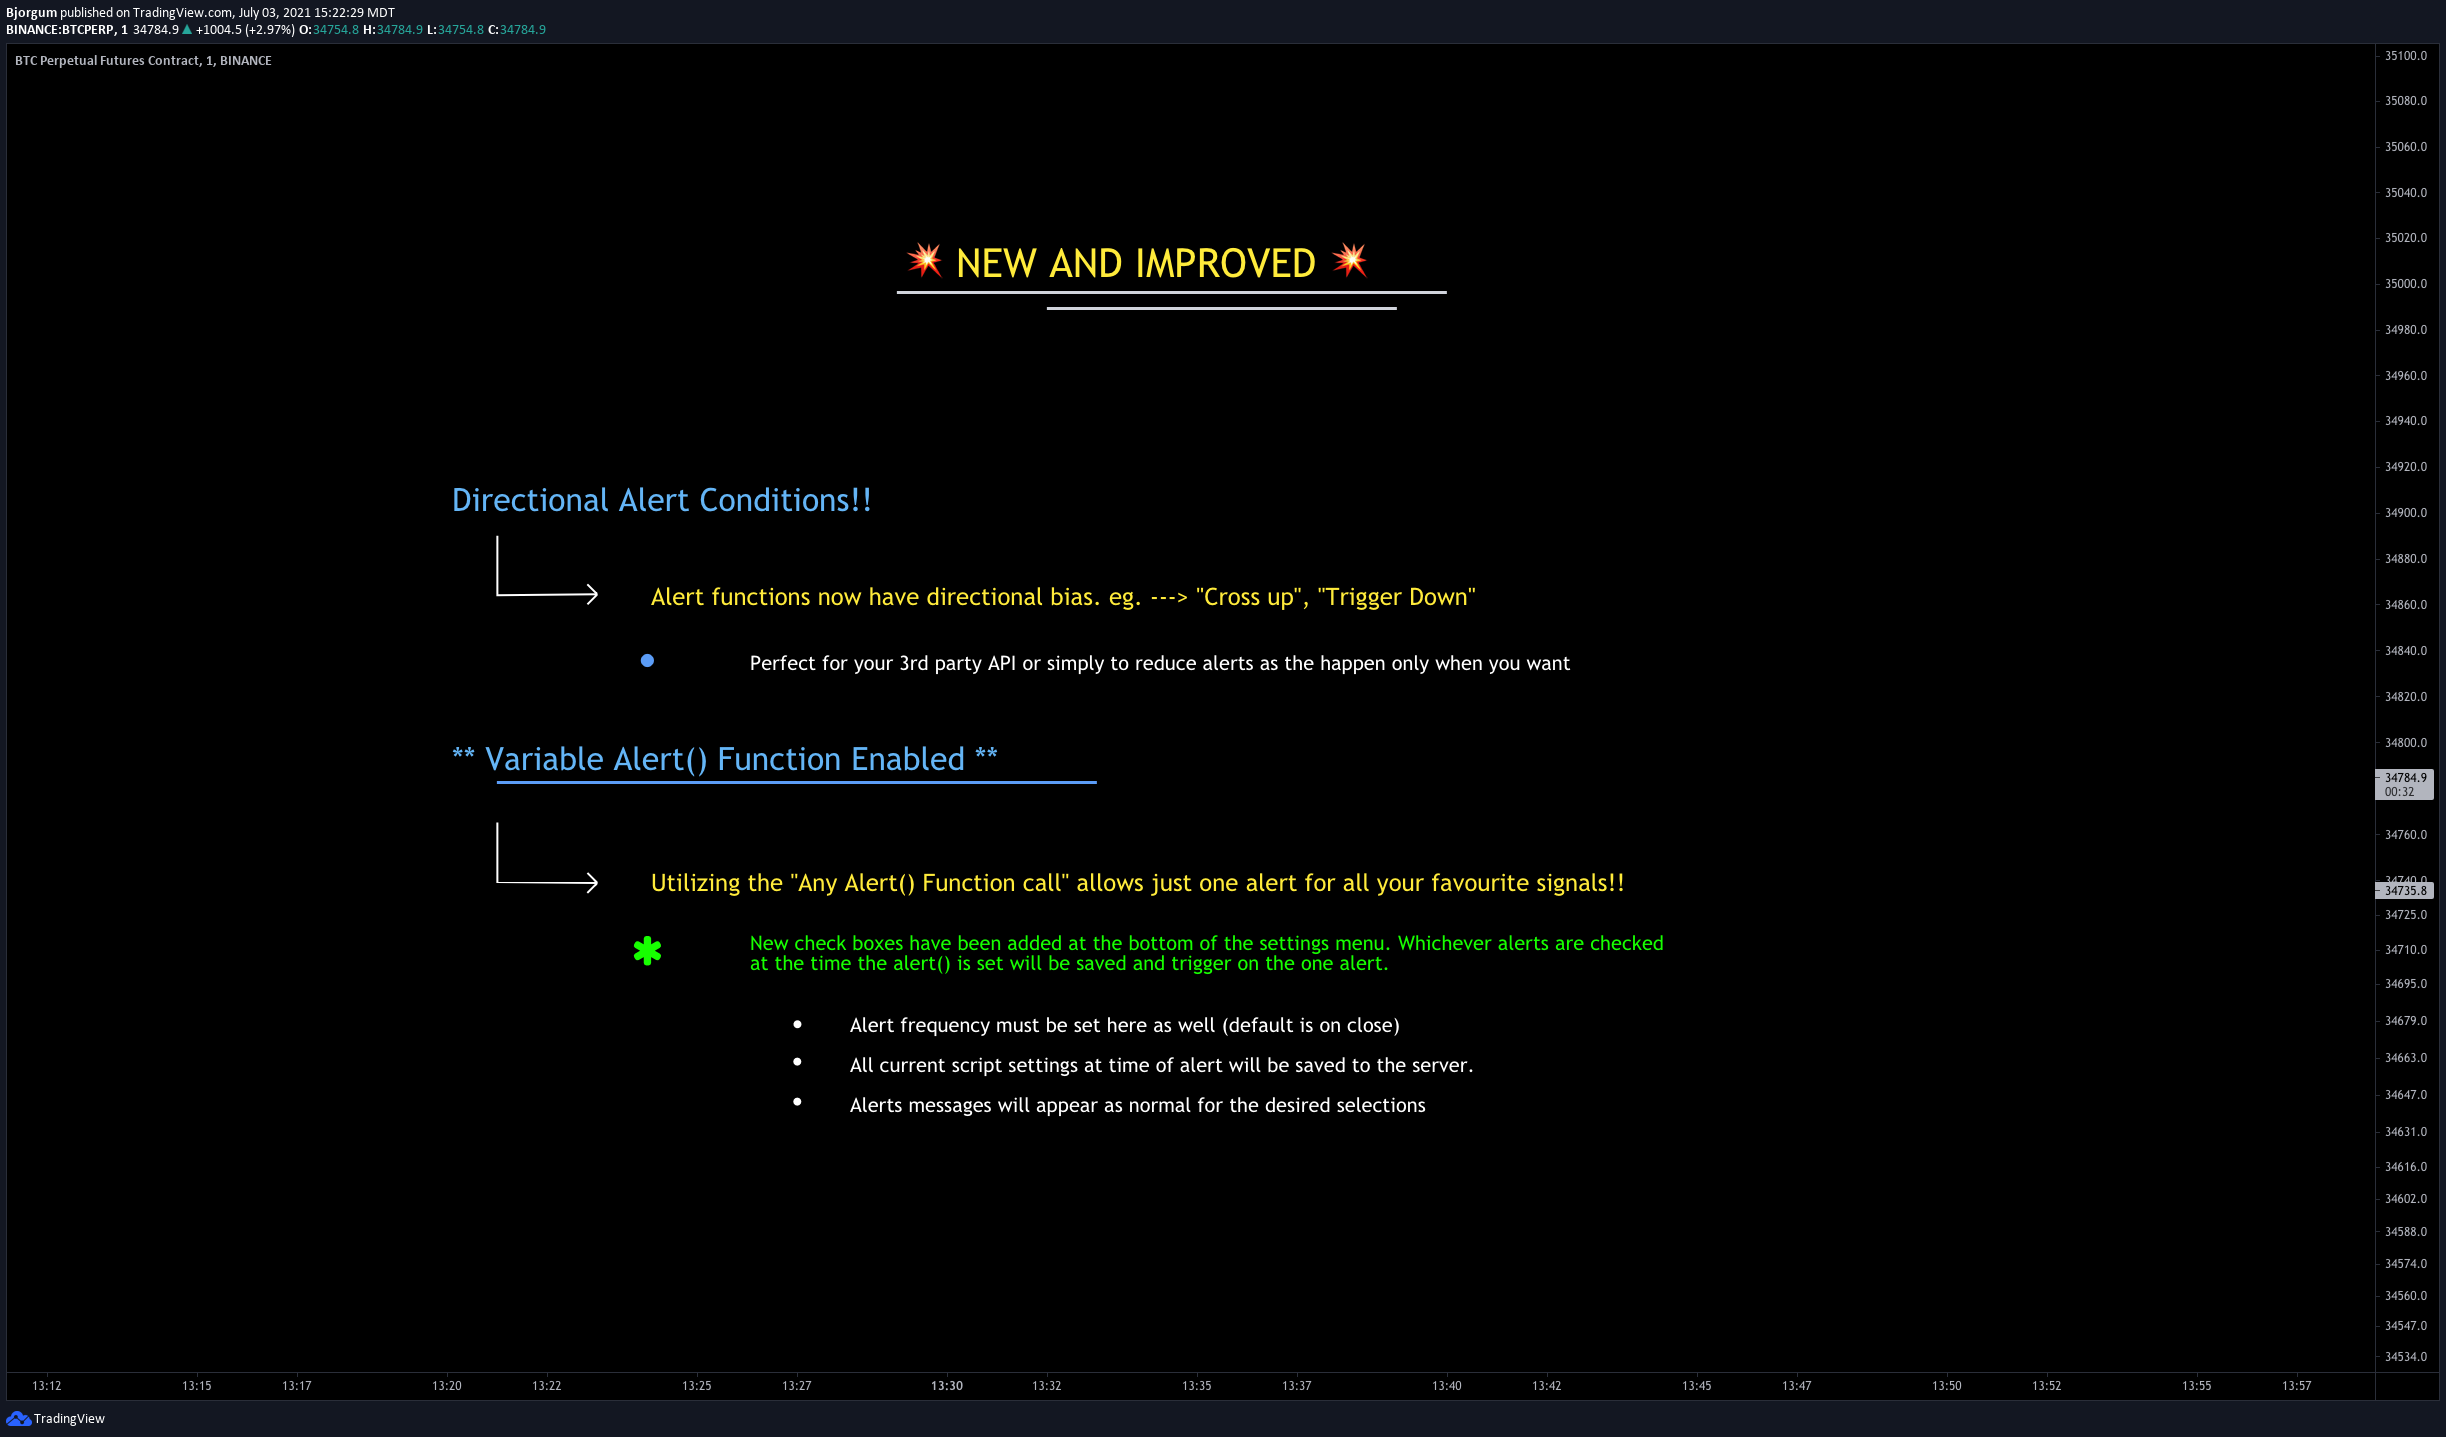This screenshot has width=2446, height=1437.
Task: Click the BTC Perpetual Futures Contract legend
Action: point(143,61)
